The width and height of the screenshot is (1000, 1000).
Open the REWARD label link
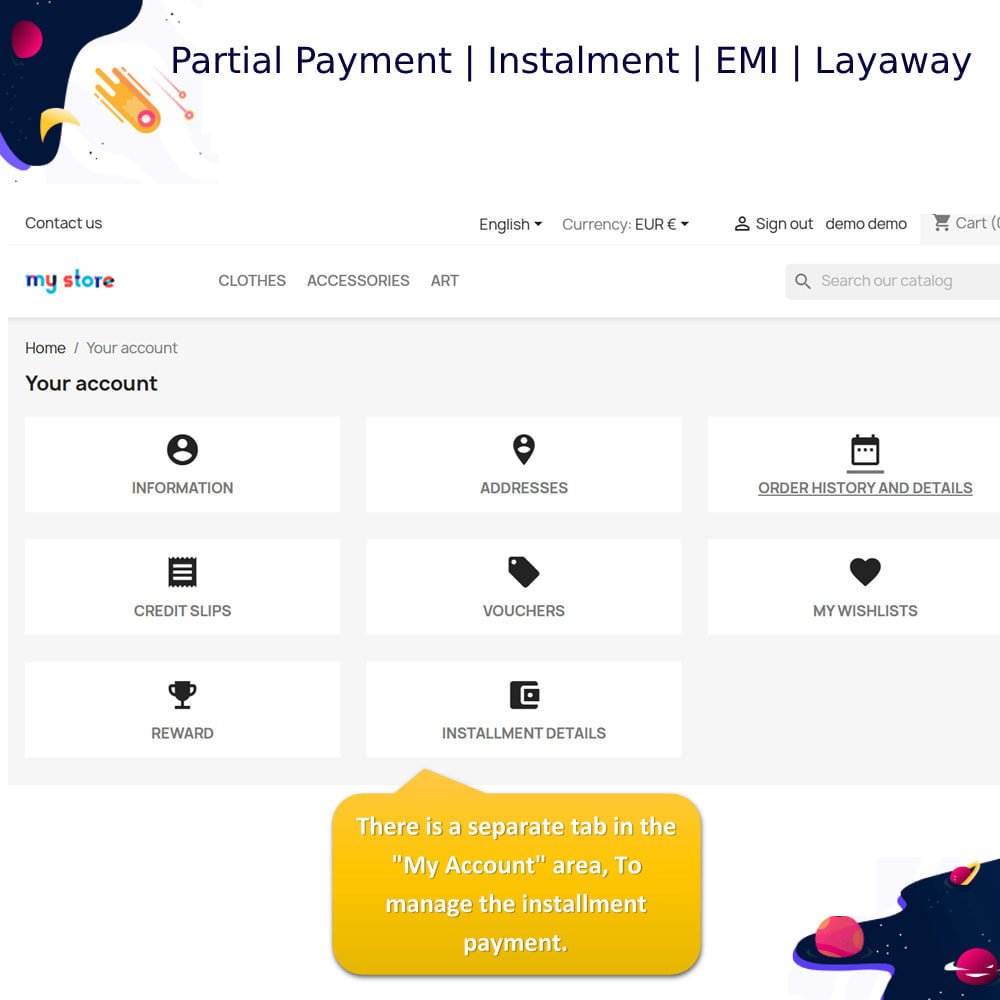[x=182, y=733]
